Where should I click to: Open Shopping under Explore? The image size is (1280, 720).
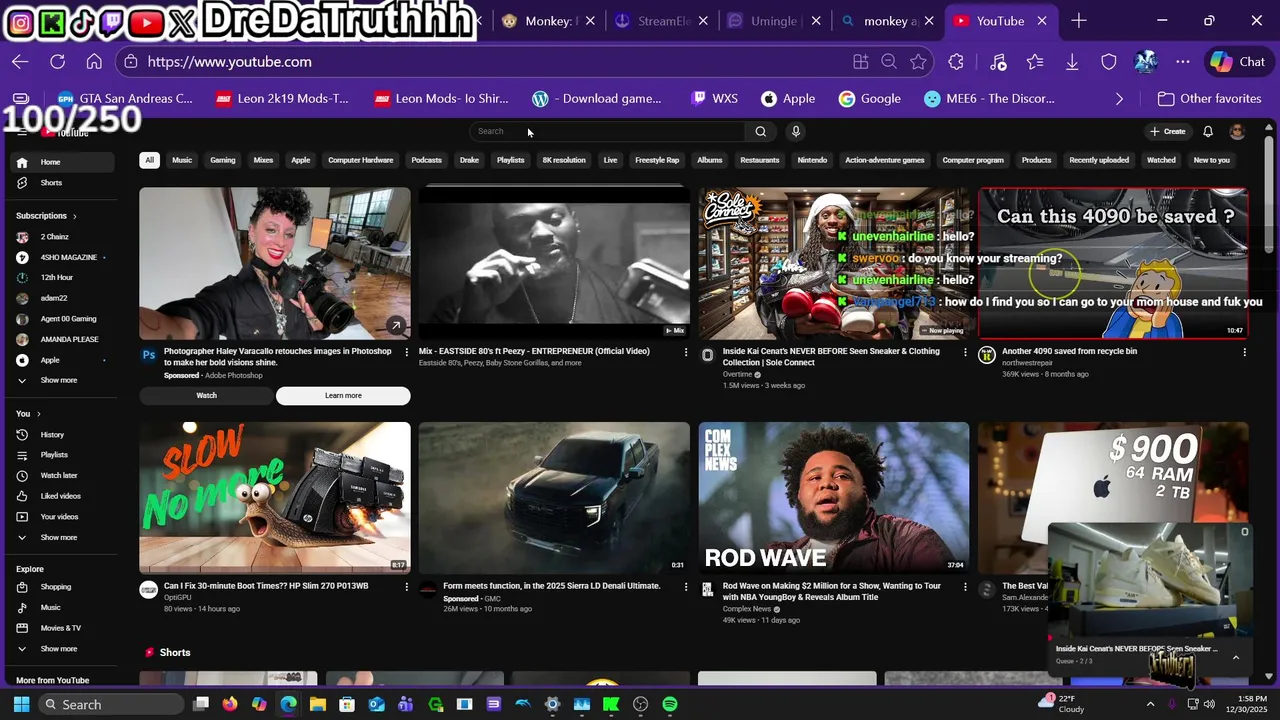[62, 587]
